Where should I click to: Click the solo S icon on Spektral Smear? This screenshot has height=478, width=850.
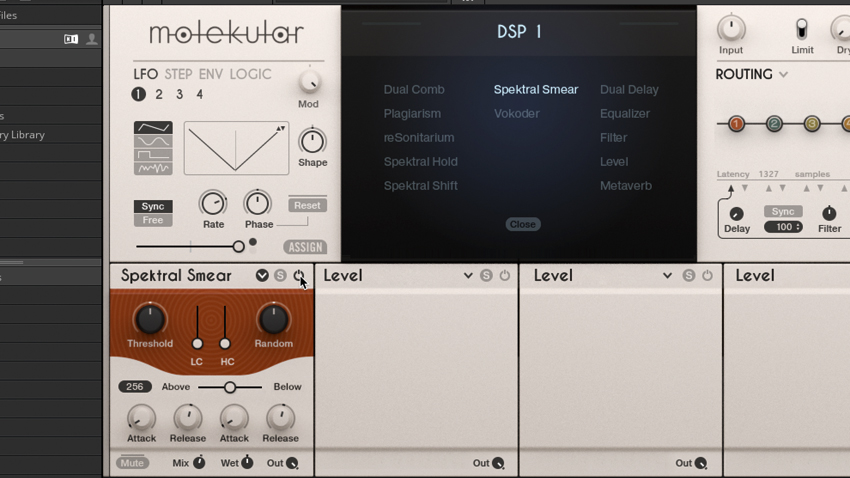280,275
